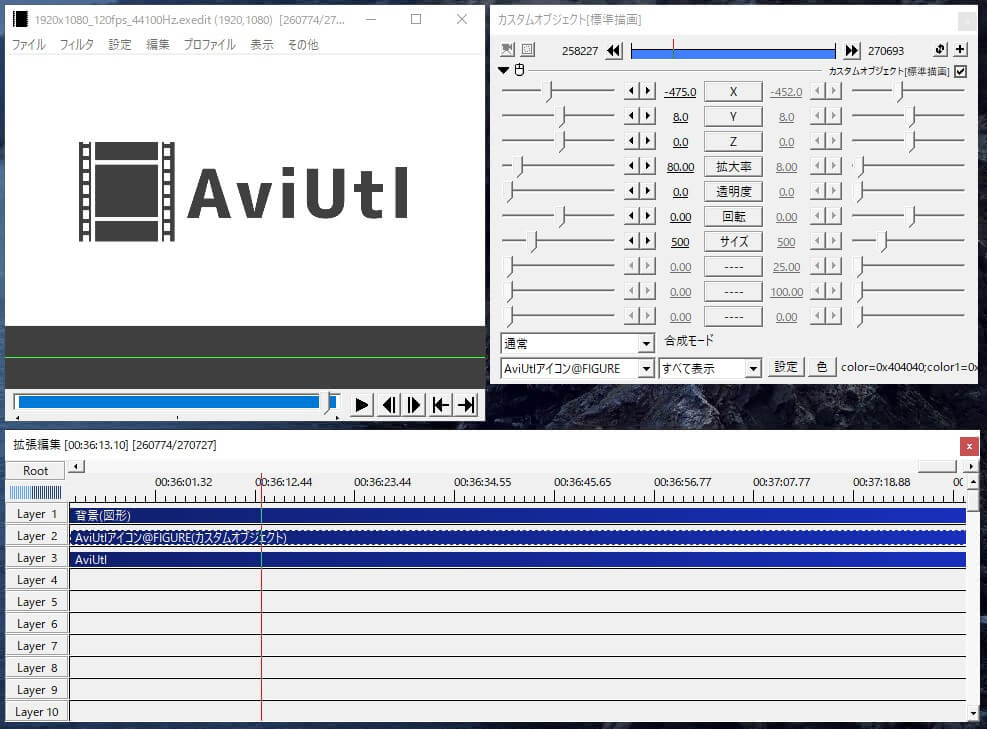Click the サイズ button

[733, 241]
